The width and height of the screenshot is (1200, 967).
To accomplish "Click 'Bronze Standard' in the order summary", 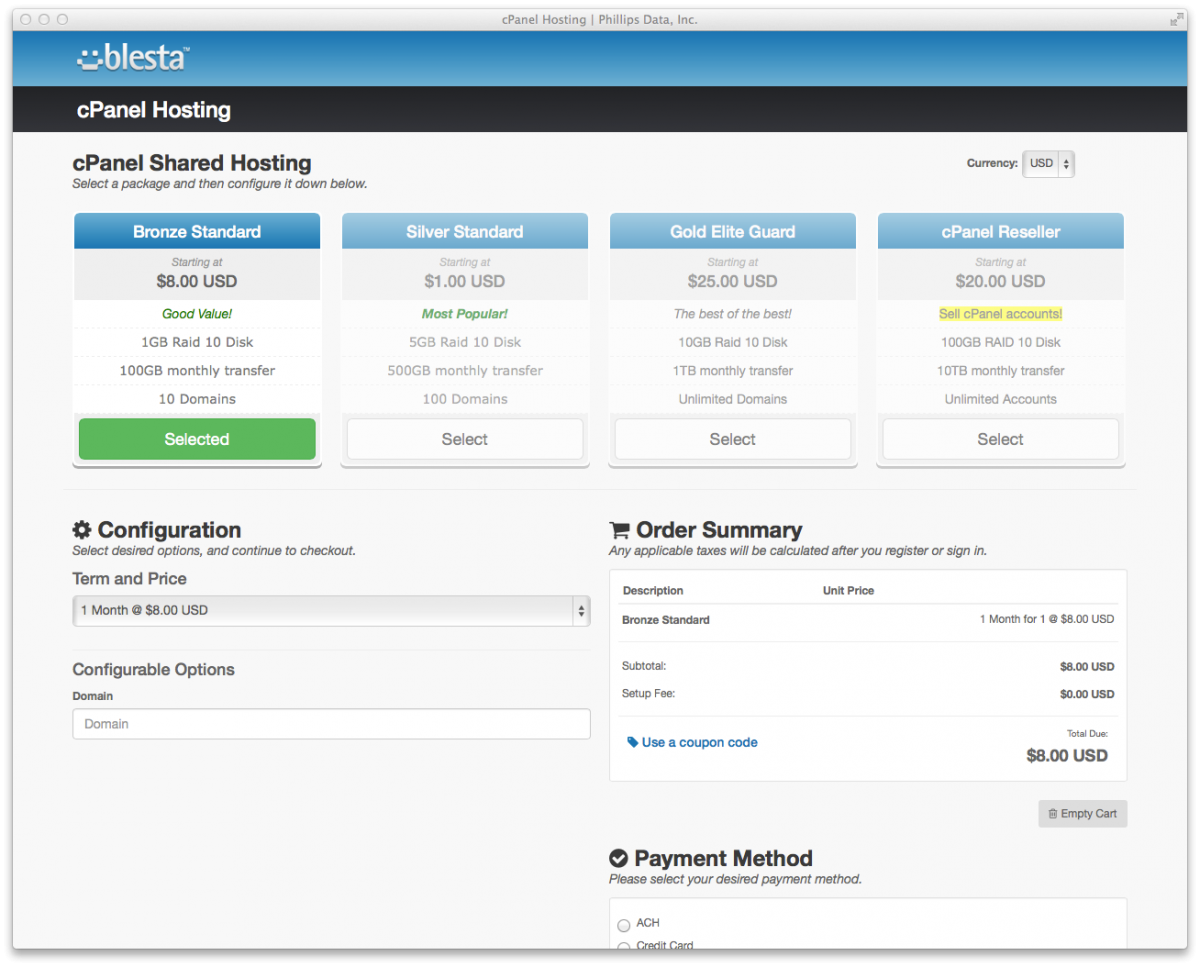I will click(666, 620).
